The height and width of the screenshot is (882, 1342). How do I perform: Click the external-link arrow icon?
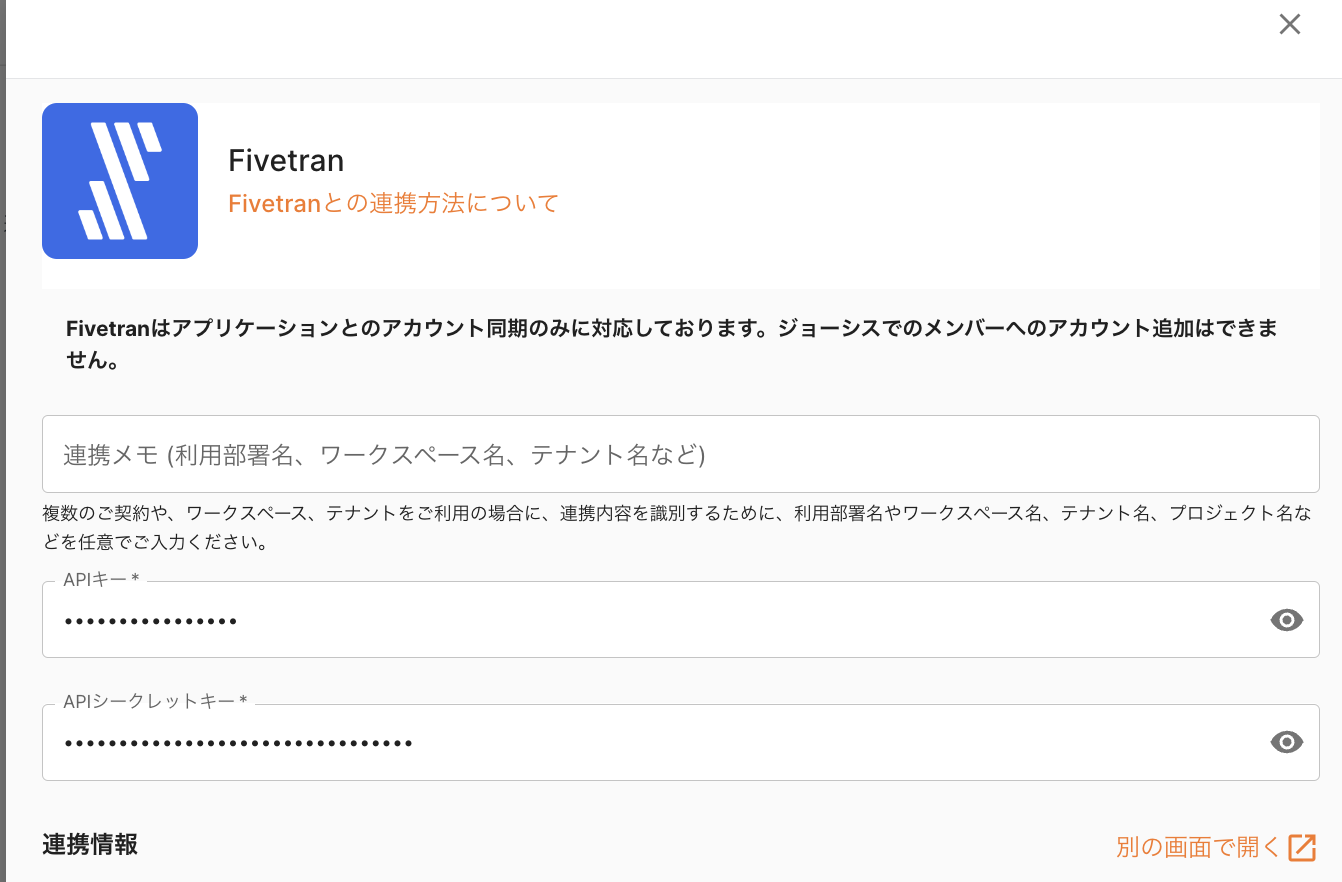coord(1302,847)
